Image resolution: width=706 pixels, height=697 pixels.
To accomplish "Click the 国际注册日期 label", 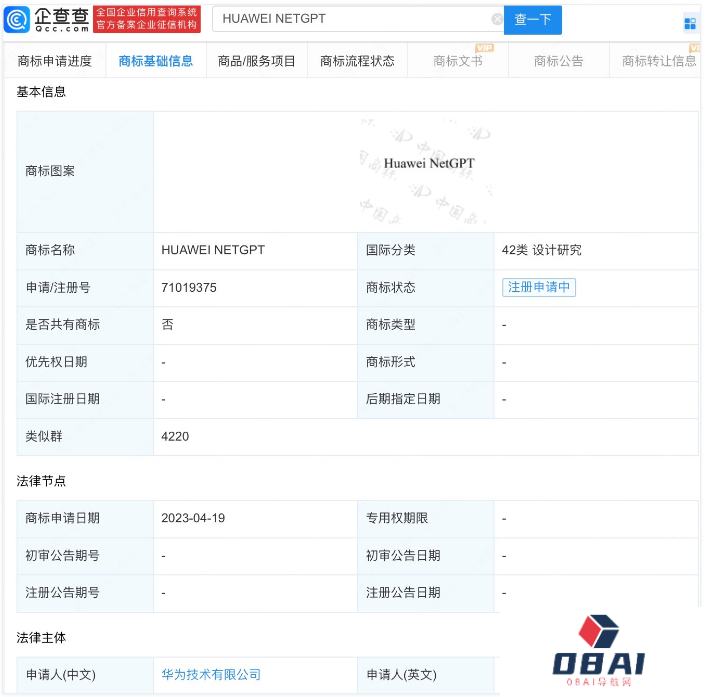I will [x=63, y=399].
